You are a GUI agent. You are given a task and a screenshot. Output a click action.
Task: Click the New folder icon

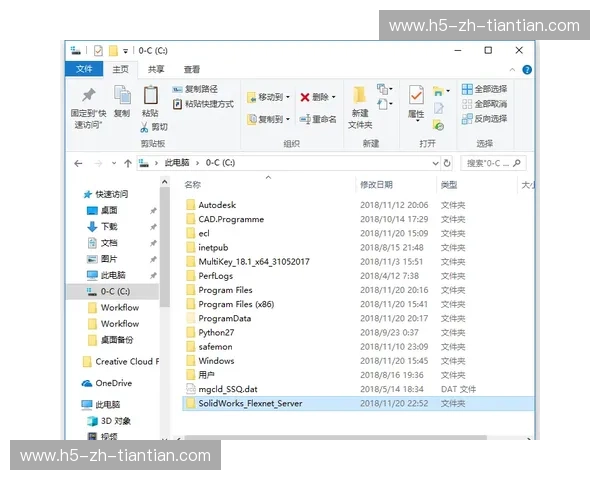coord(360,97)
